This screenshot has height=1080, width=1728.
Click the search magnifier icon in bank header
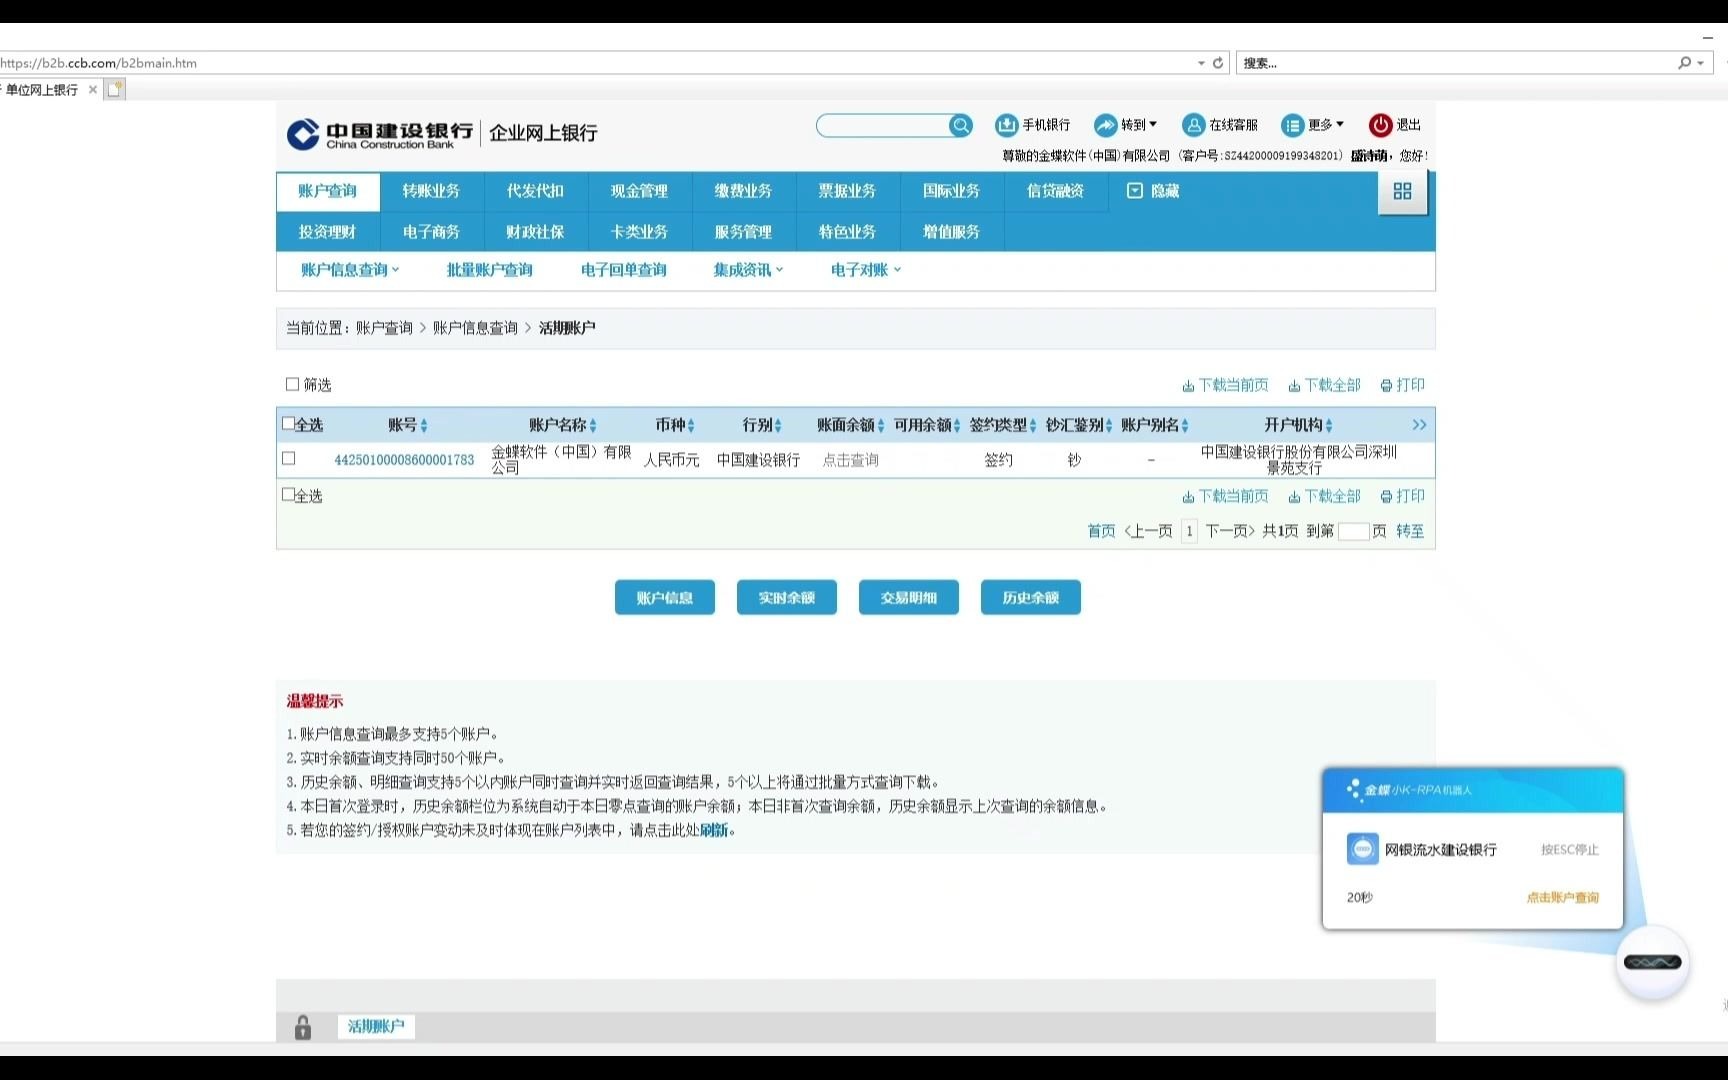(960, 125)
